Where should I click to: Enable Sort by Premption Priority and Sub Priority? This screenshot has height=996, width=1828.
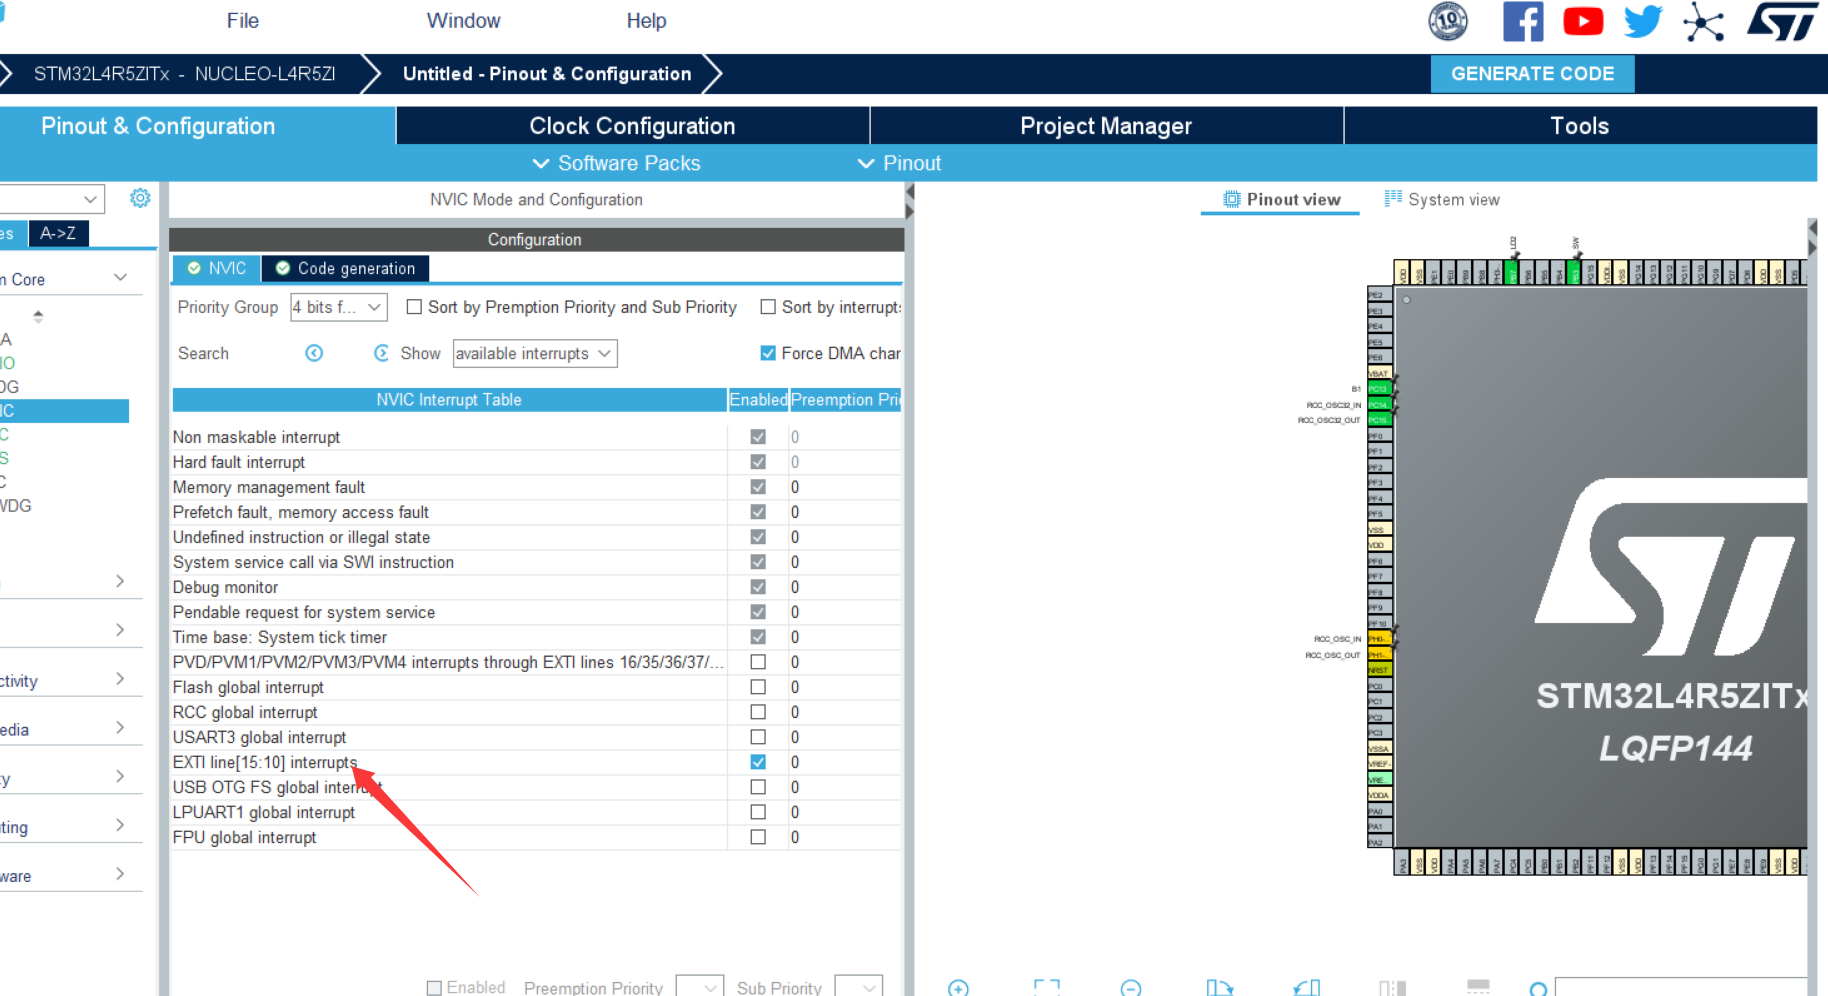(x=414, y=307)
